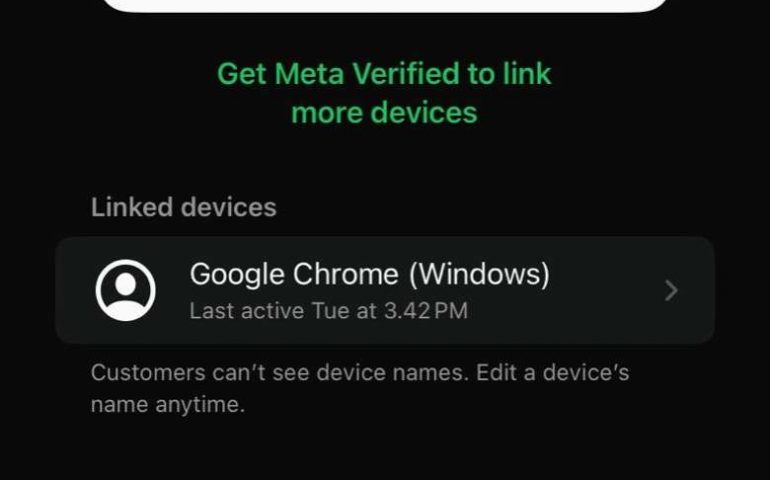Click 'name anytime.' on the footer note
This screenshot has height=480, width=770.
pyautogui.click(x=167, y=405)
